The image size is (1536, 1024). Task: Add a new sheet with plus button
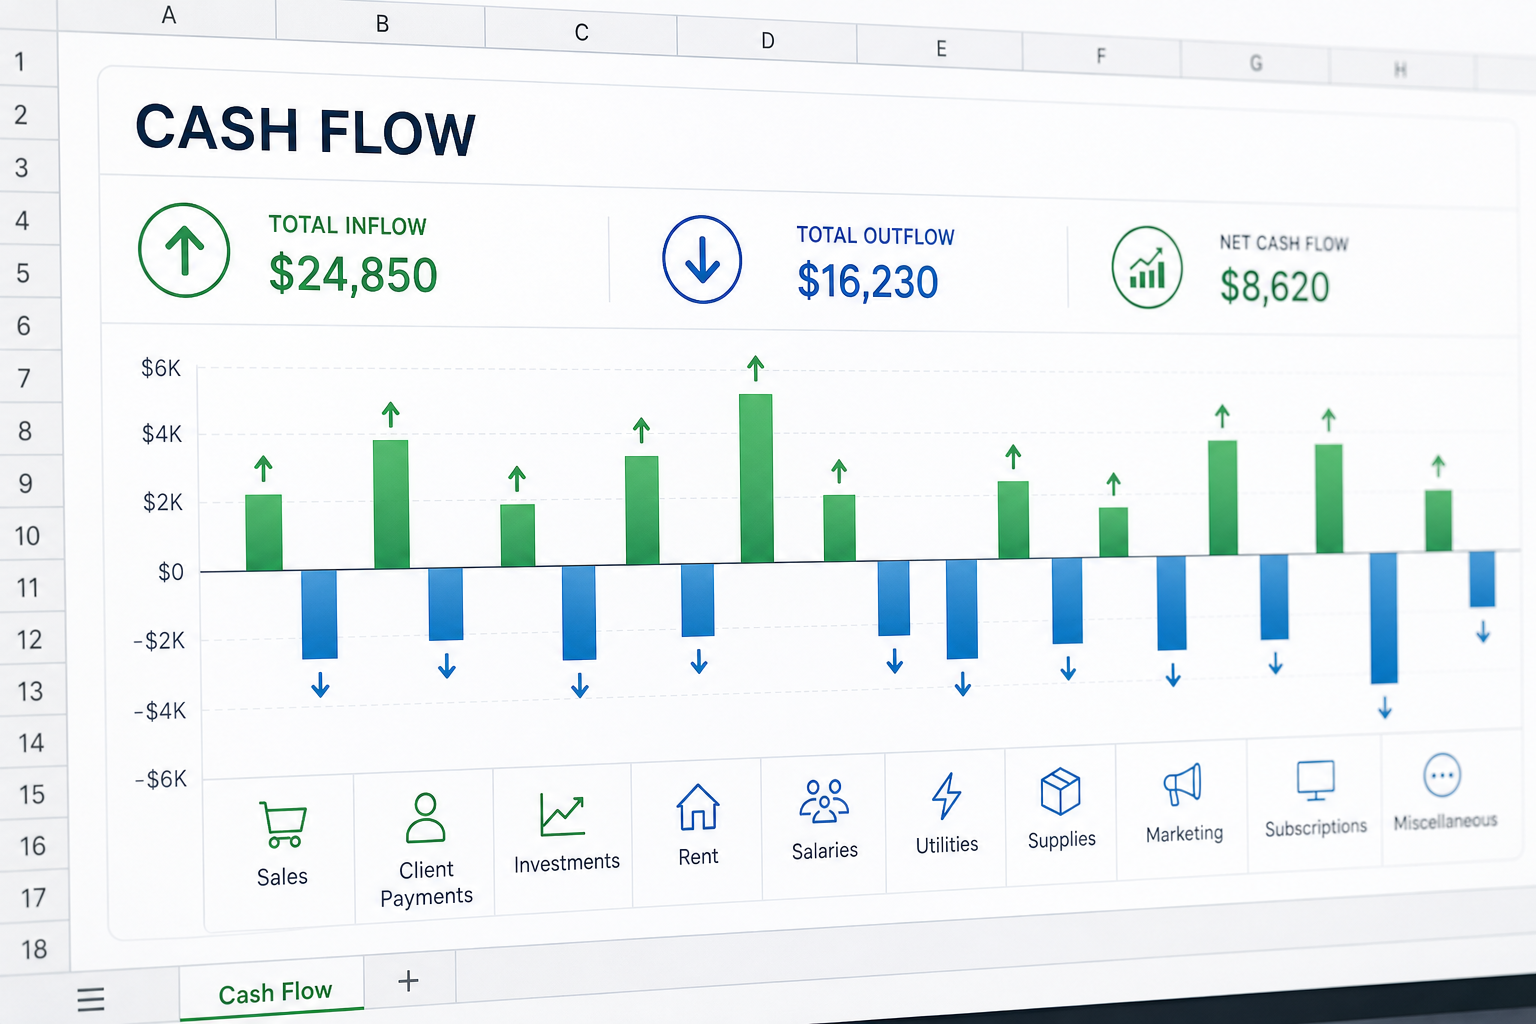click(408, 981)
